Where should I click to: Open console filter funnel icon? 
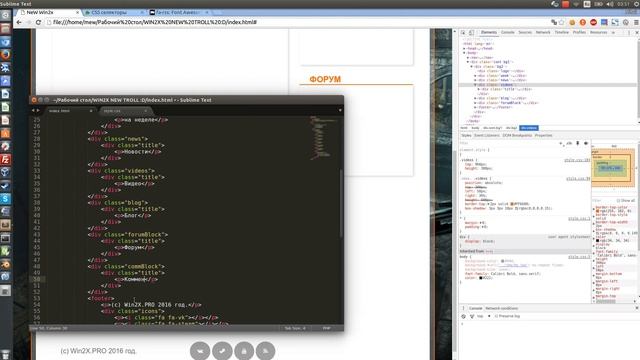click(472, 316)
